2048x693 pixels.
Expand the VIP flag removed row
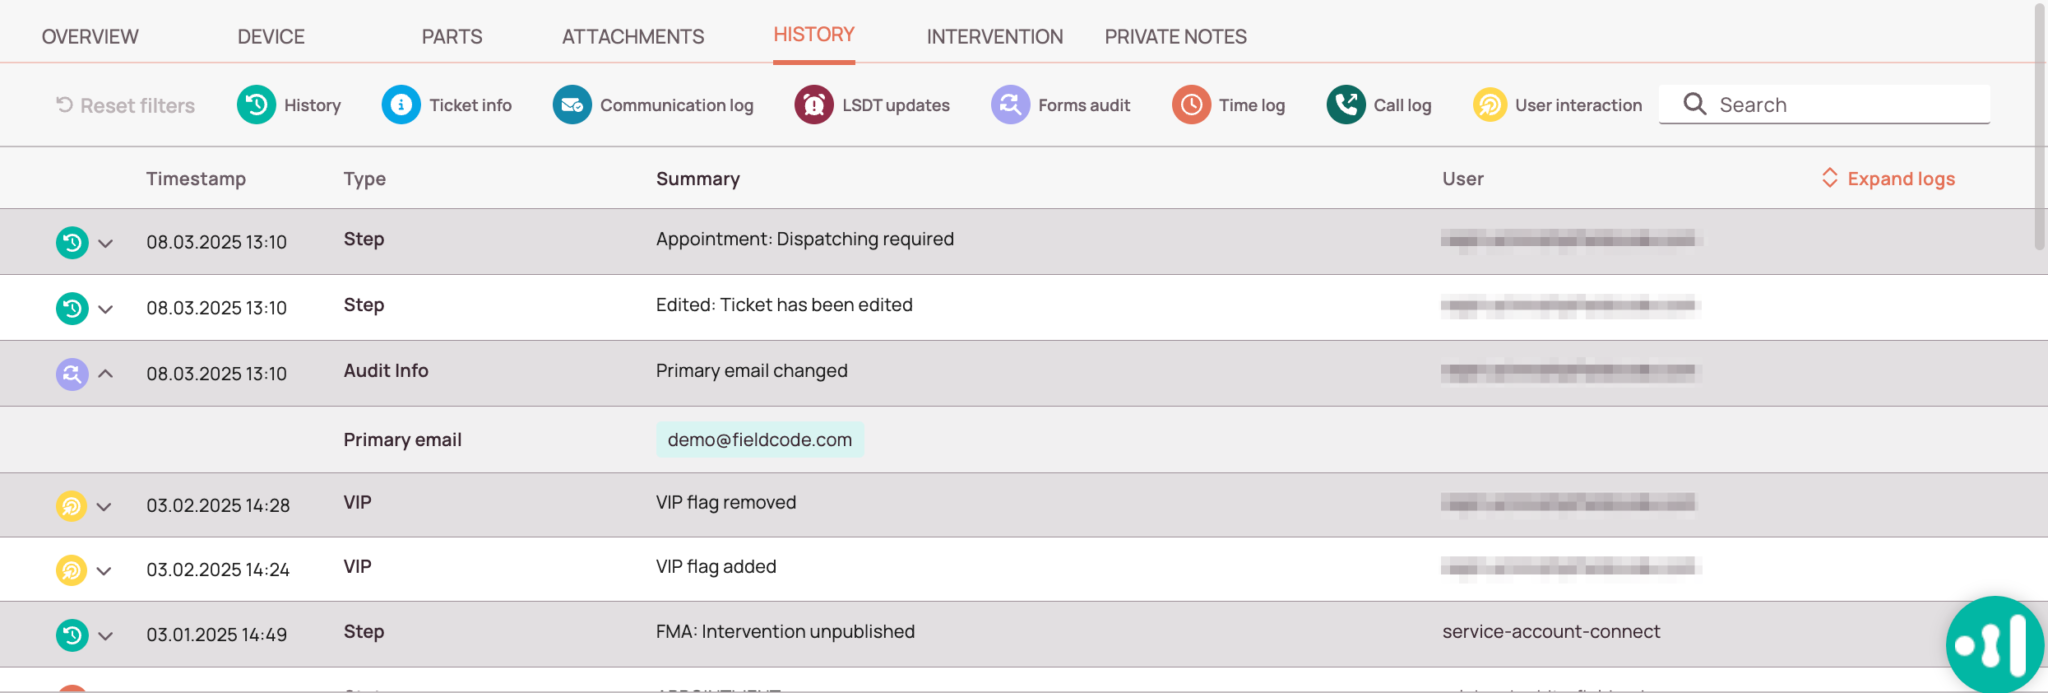104,507
